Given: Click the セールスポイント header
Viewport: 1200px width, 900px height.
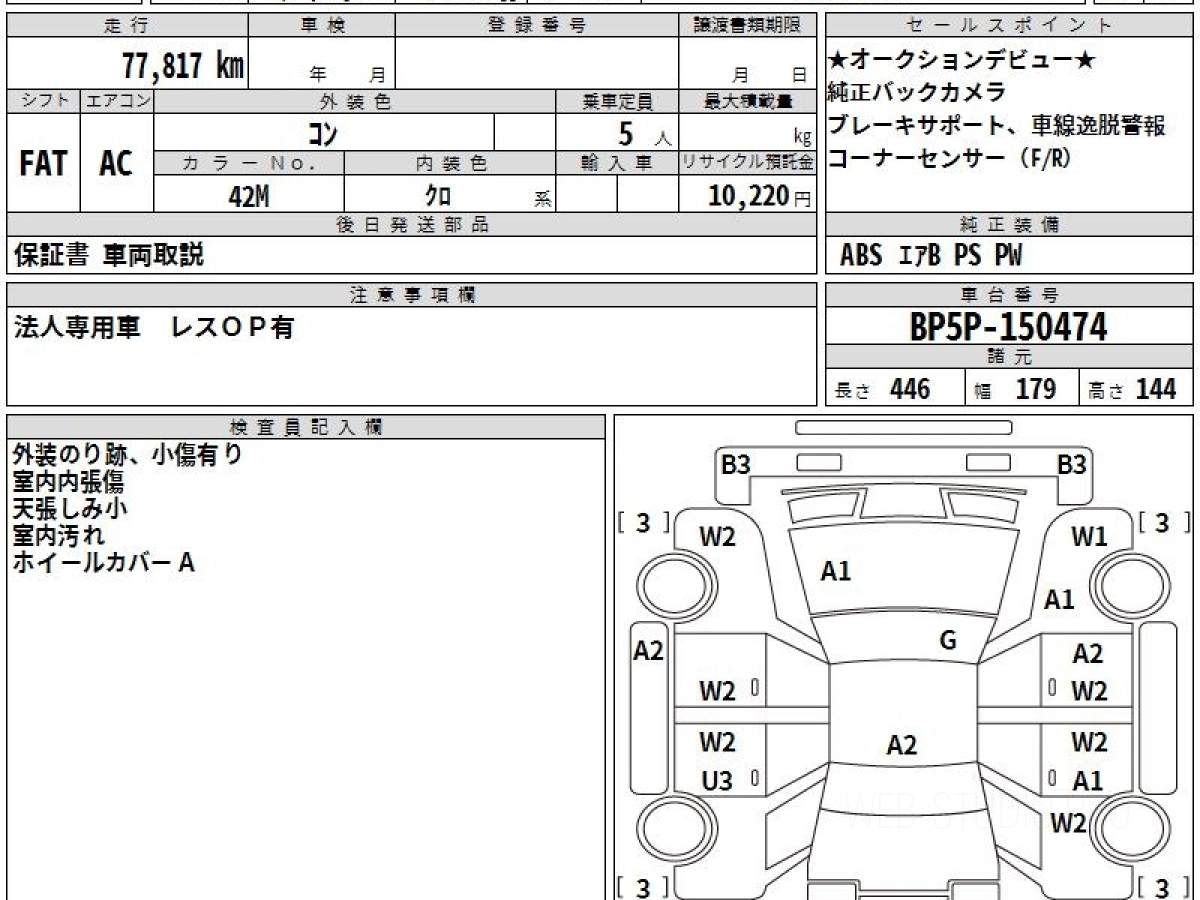Looking at the screenshot, I should tap(1010, 26).
